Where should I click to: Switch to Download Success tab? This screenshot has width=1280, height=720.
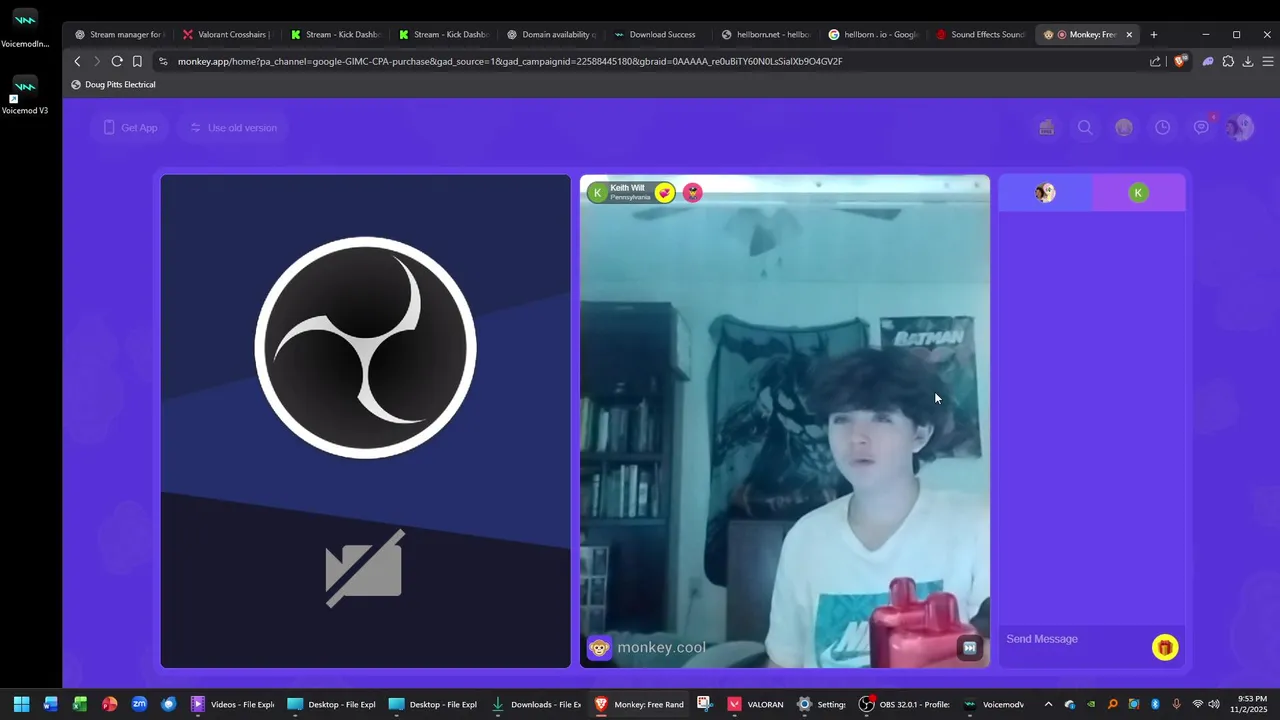point(660,34)
